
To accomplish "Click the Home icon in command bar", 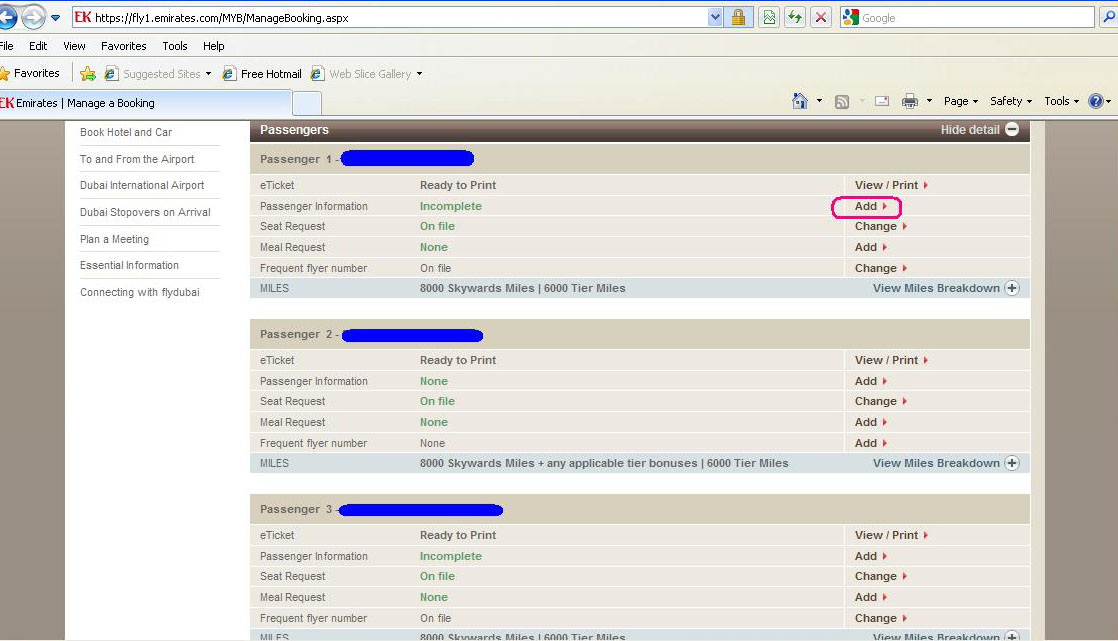I will click(x=799, y=101).
